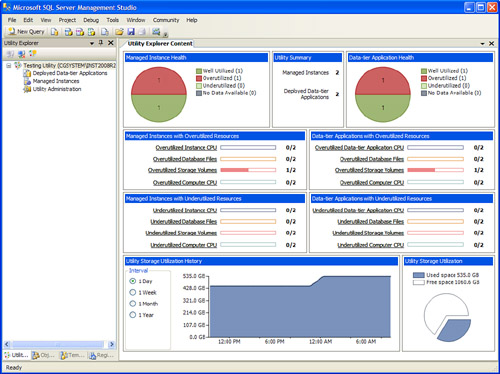The width and height of the screenshot is (500, 374).
Task: Click the SQL Server Compact Query document icon
Action: click(x=105, y=32)
